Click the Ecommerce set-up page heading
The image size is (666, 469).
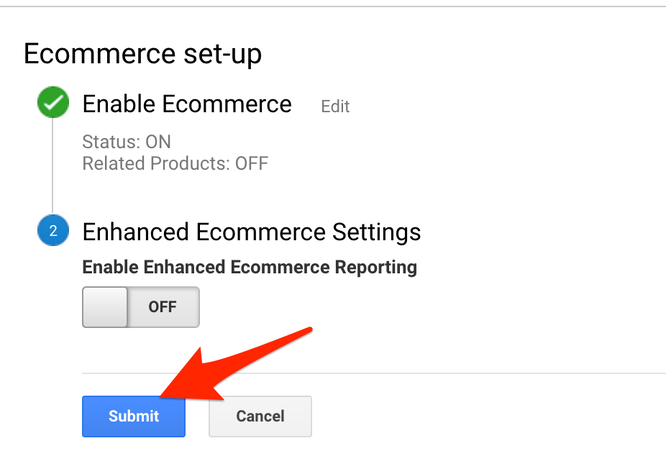click(x=142, y=54)
